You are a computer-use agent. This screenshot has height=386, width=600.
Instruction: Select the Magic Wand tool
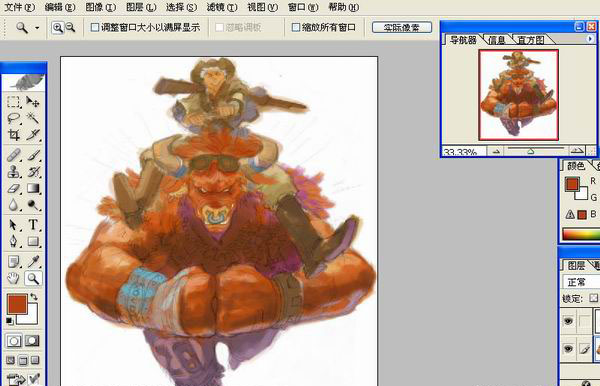point(33,118)
